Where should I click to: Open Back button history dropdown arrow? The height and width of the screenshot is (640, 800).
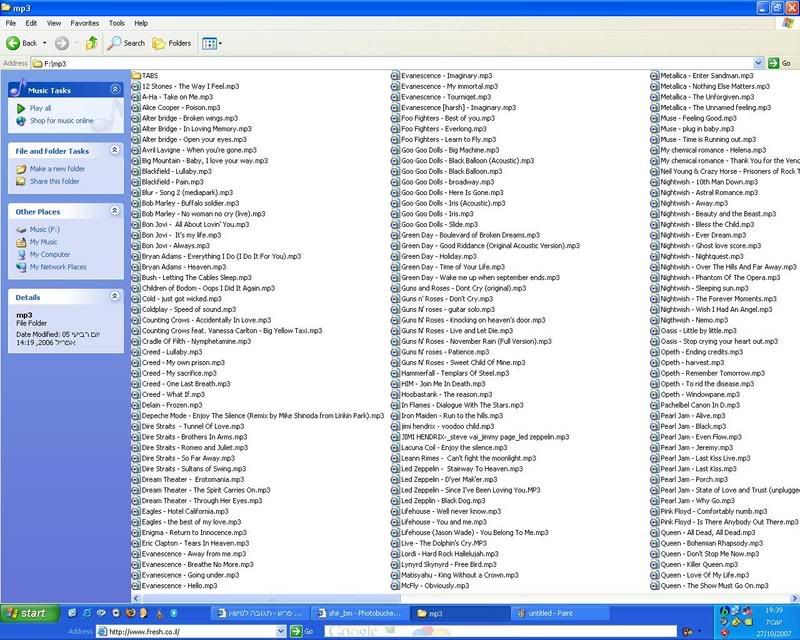pos(44,43)
